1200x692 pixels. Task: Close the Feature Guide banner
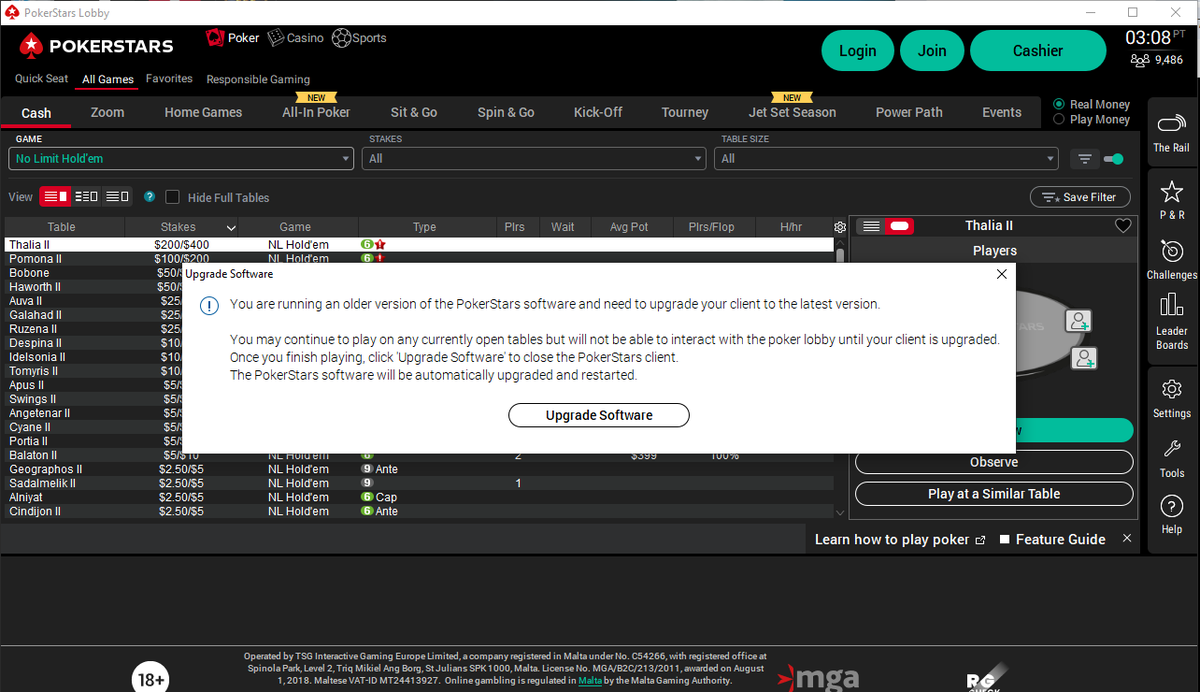1127,538
